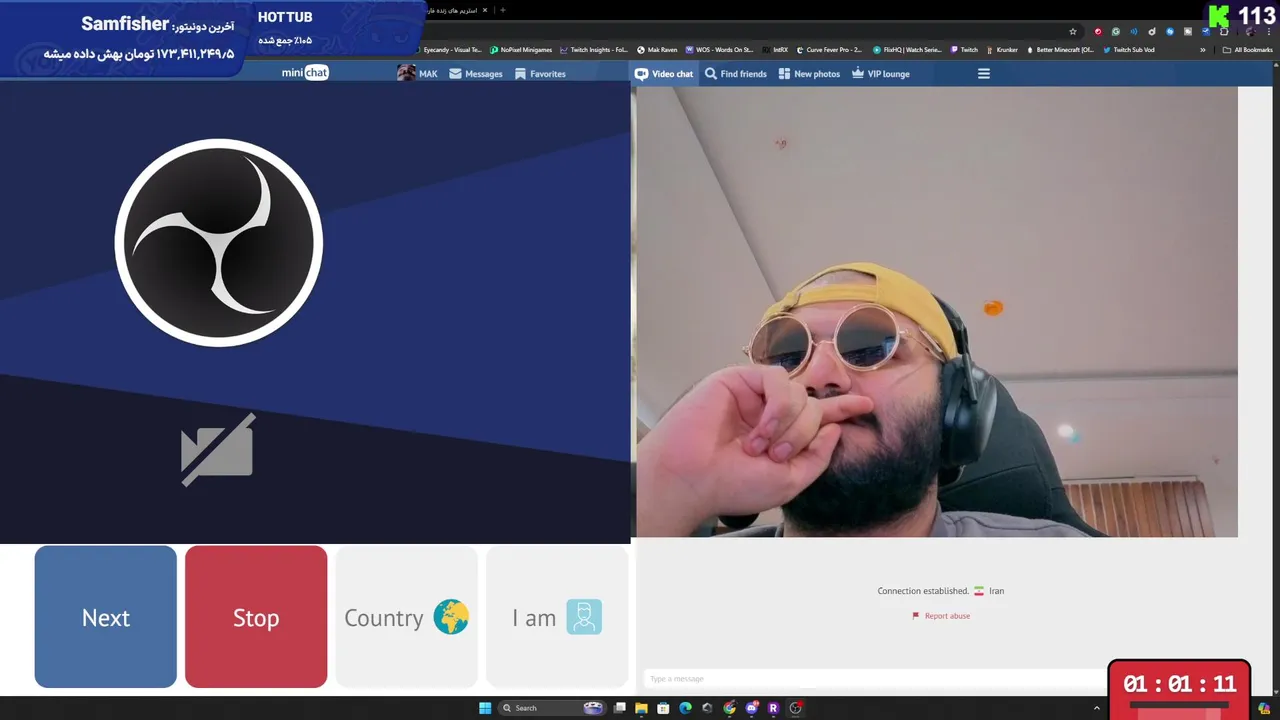
Task: Open the hamburger menu
Action: pyautogui.click(x=984, y=73)
